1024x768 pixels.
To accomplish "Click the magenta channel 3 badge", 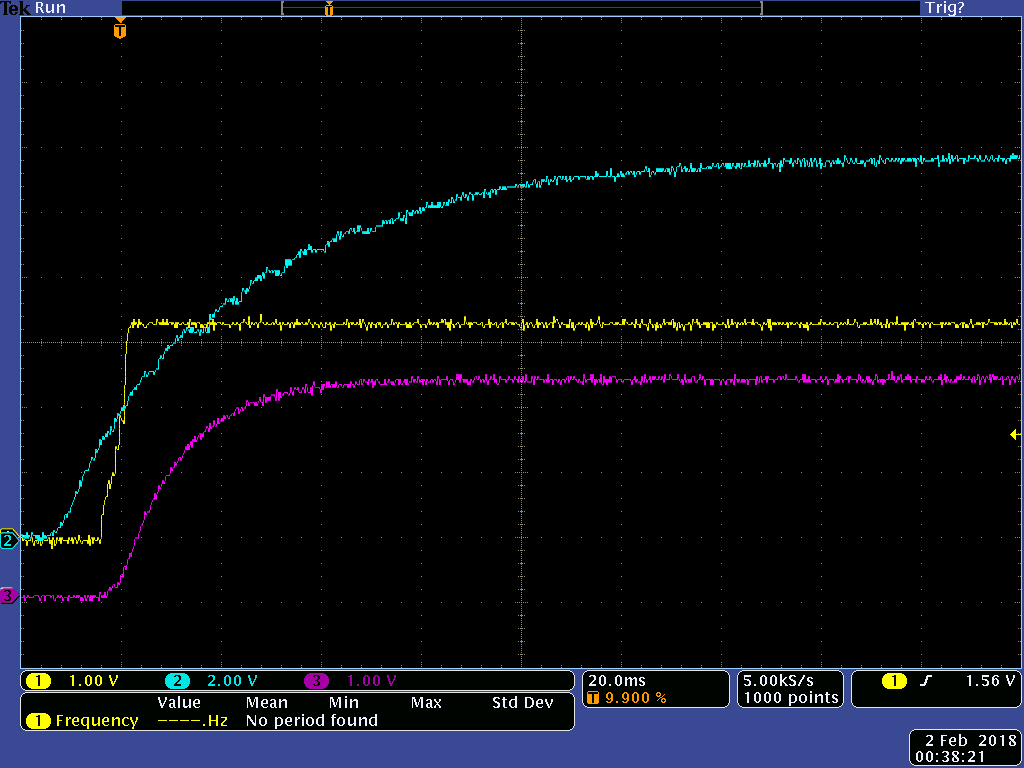I will (317, 681).
